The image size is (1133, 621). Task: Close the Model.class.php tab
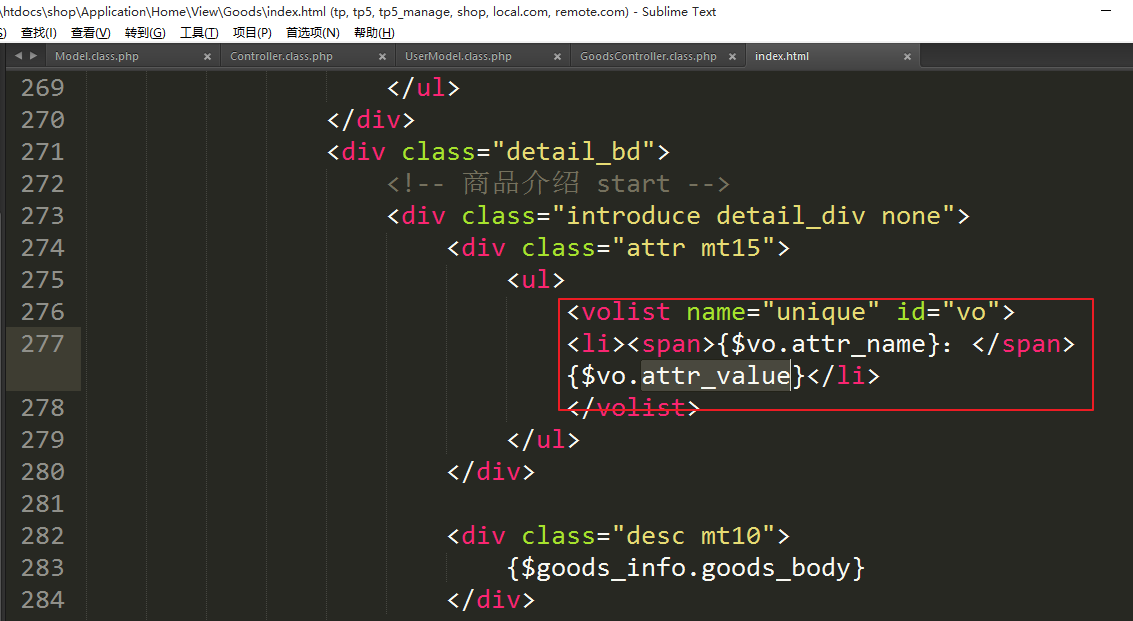coord(208,57)
